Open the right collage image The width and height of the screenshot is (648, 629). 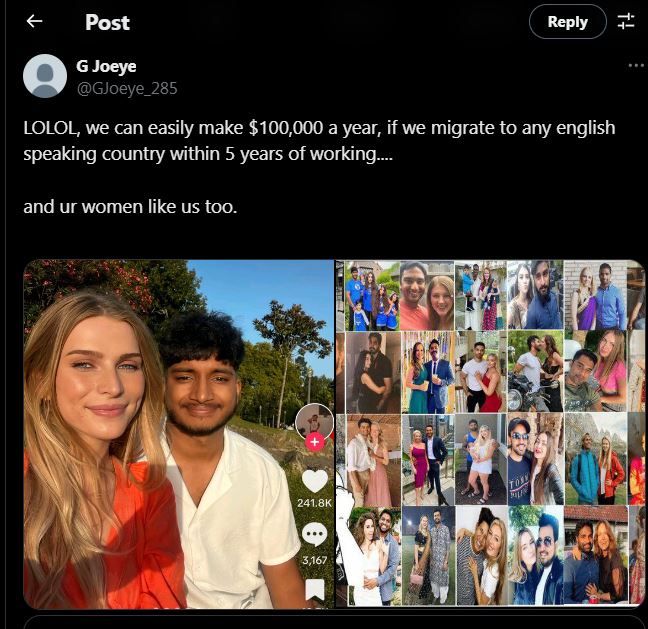coord(490,433)
